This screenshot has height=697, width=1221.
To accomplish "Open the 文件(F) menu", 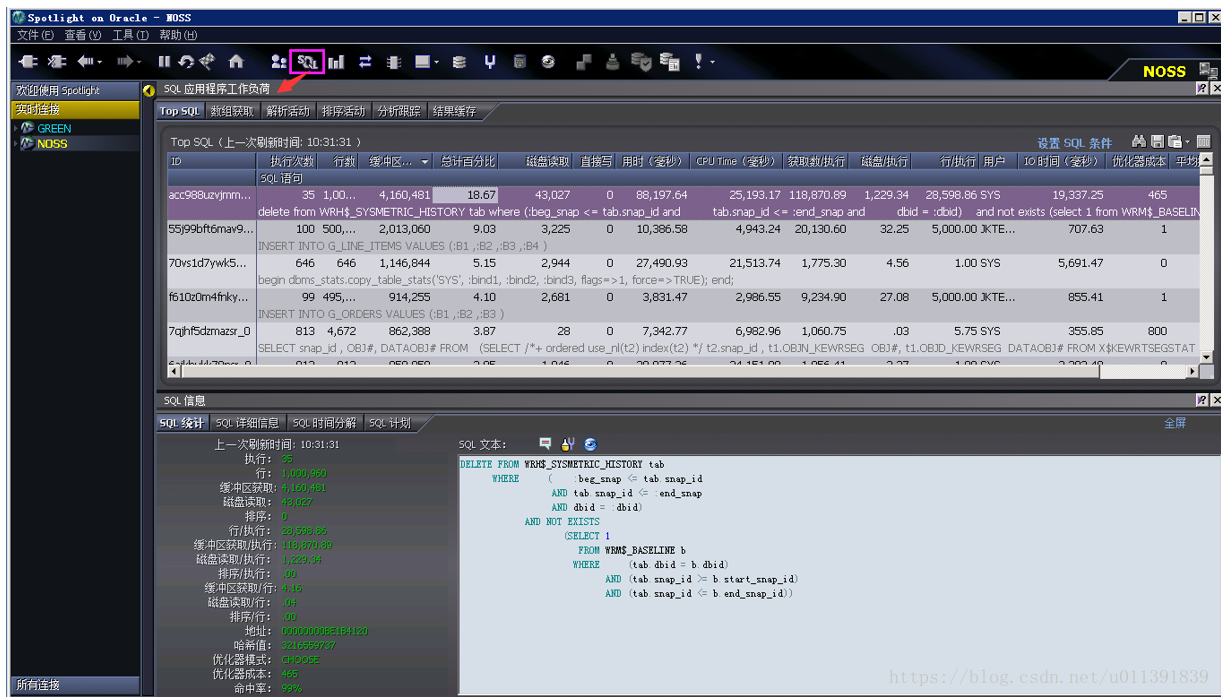I will click(x=35, y=35).
